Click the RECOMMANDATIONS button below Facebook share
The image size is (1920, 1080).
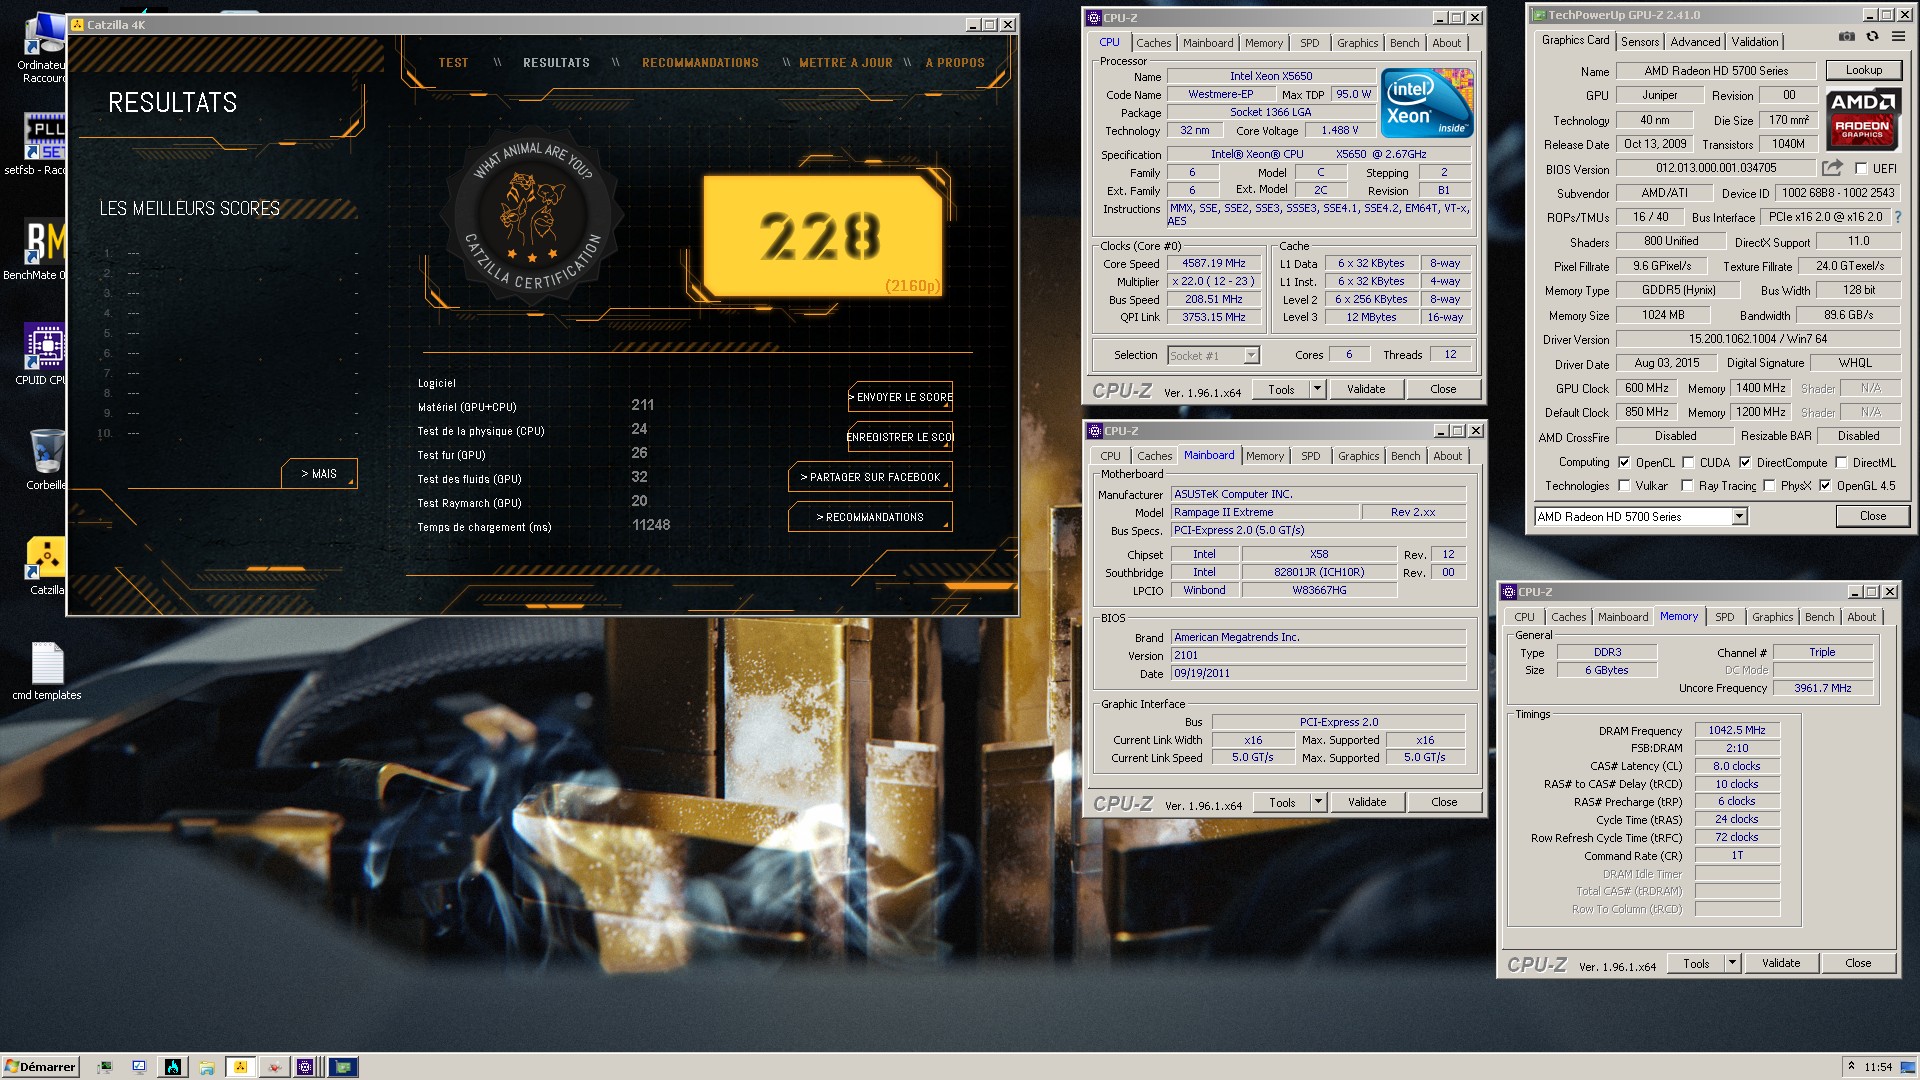870,517
